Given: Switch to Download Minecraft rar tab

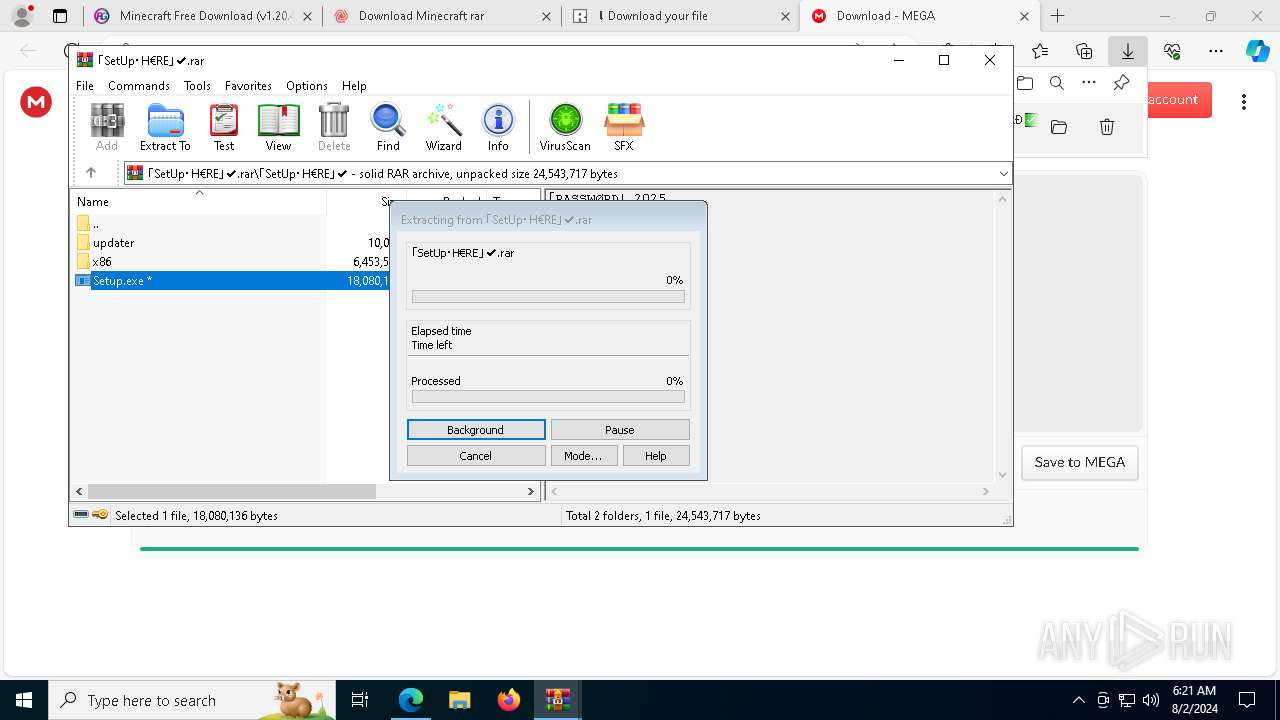Looking at the screenshot, I should click(x=442, y=16).
